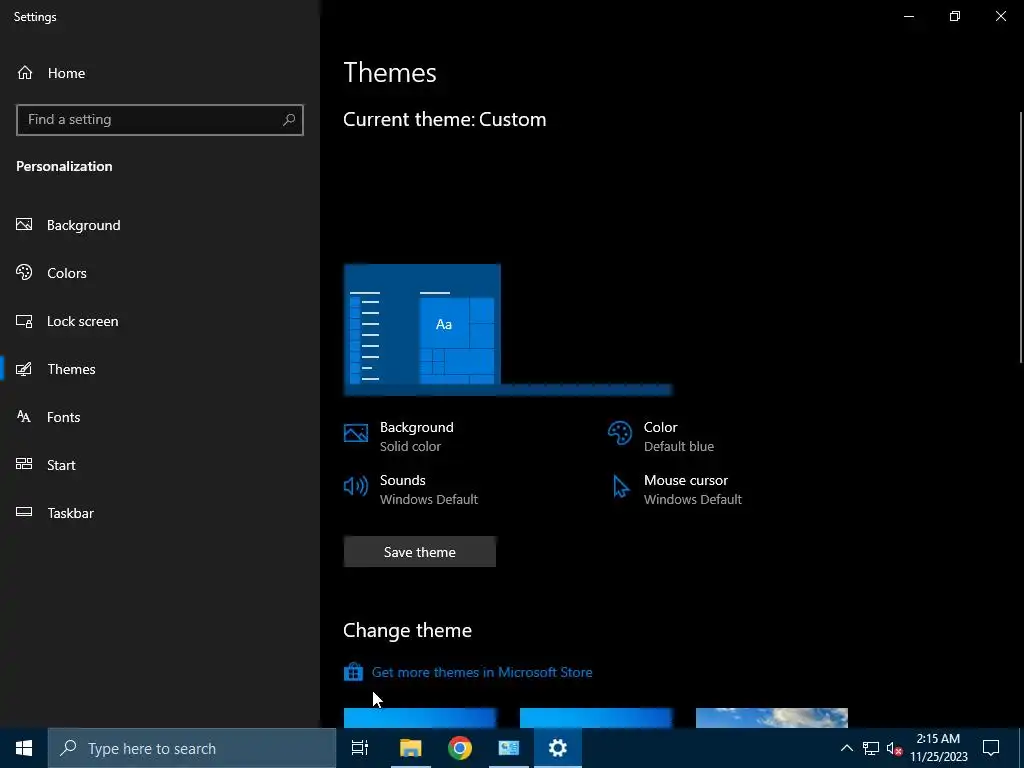Click the Fonts icon in sidebar

(x=24, y=417)
